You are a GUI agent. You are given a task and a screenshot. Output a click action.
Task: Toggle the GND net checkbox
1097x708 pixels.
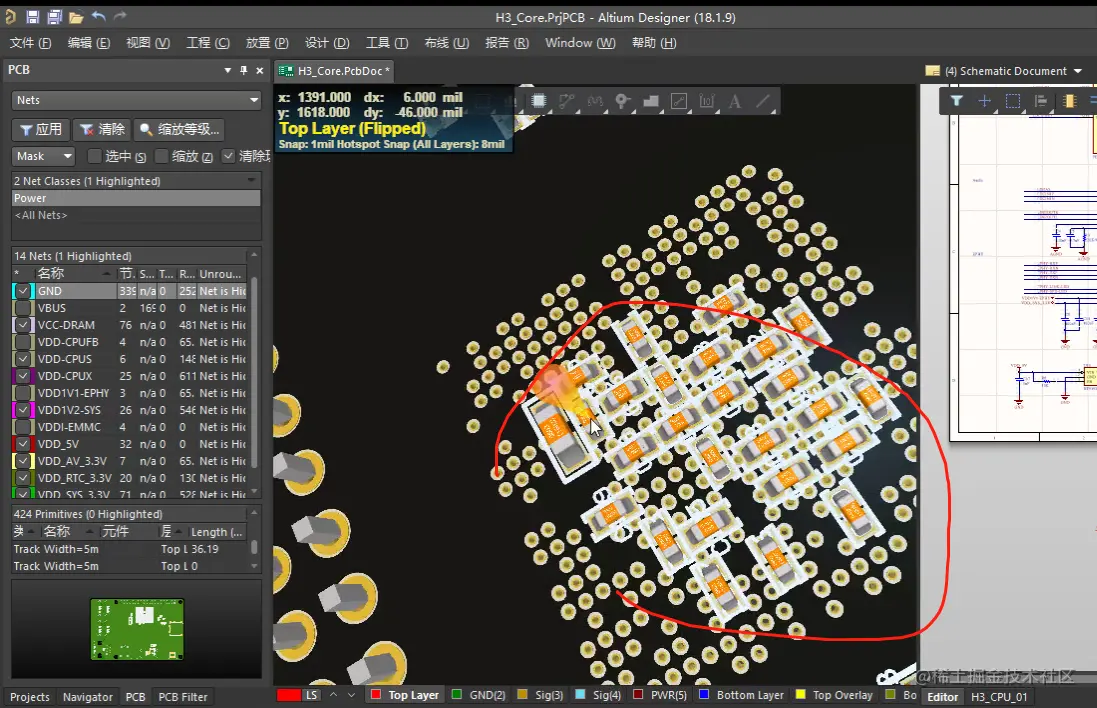pyautogui.click(x=23, y=291)
